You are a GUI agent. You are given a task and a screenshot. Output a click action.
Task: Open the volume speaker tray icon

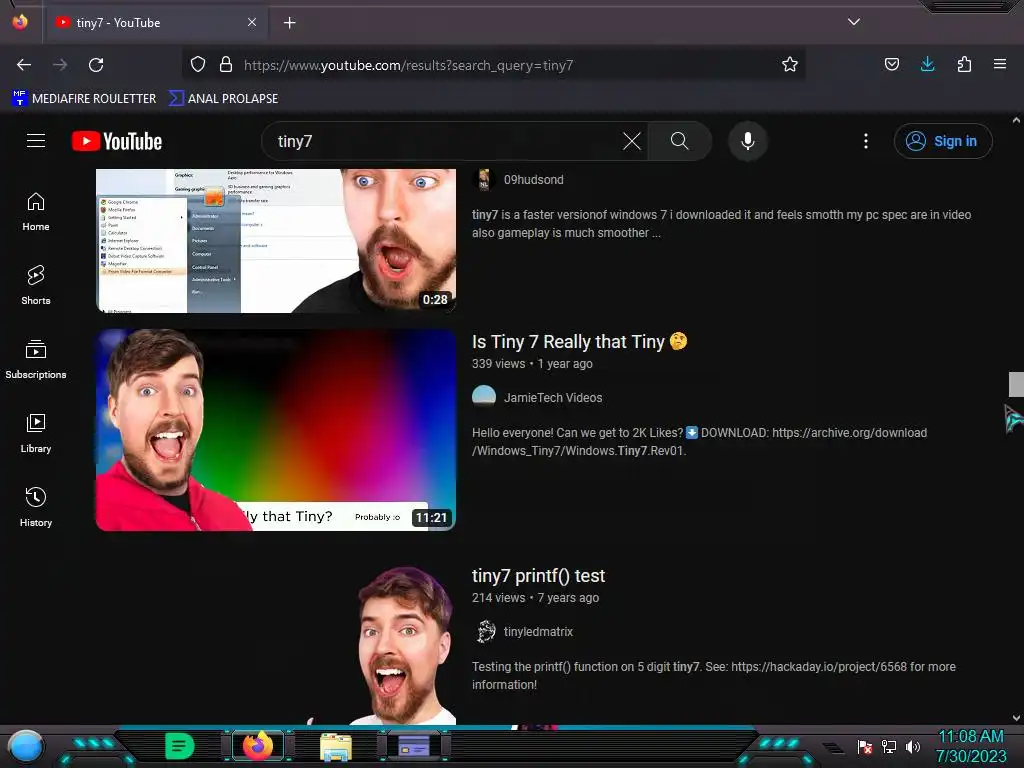[x=913, y=746]
